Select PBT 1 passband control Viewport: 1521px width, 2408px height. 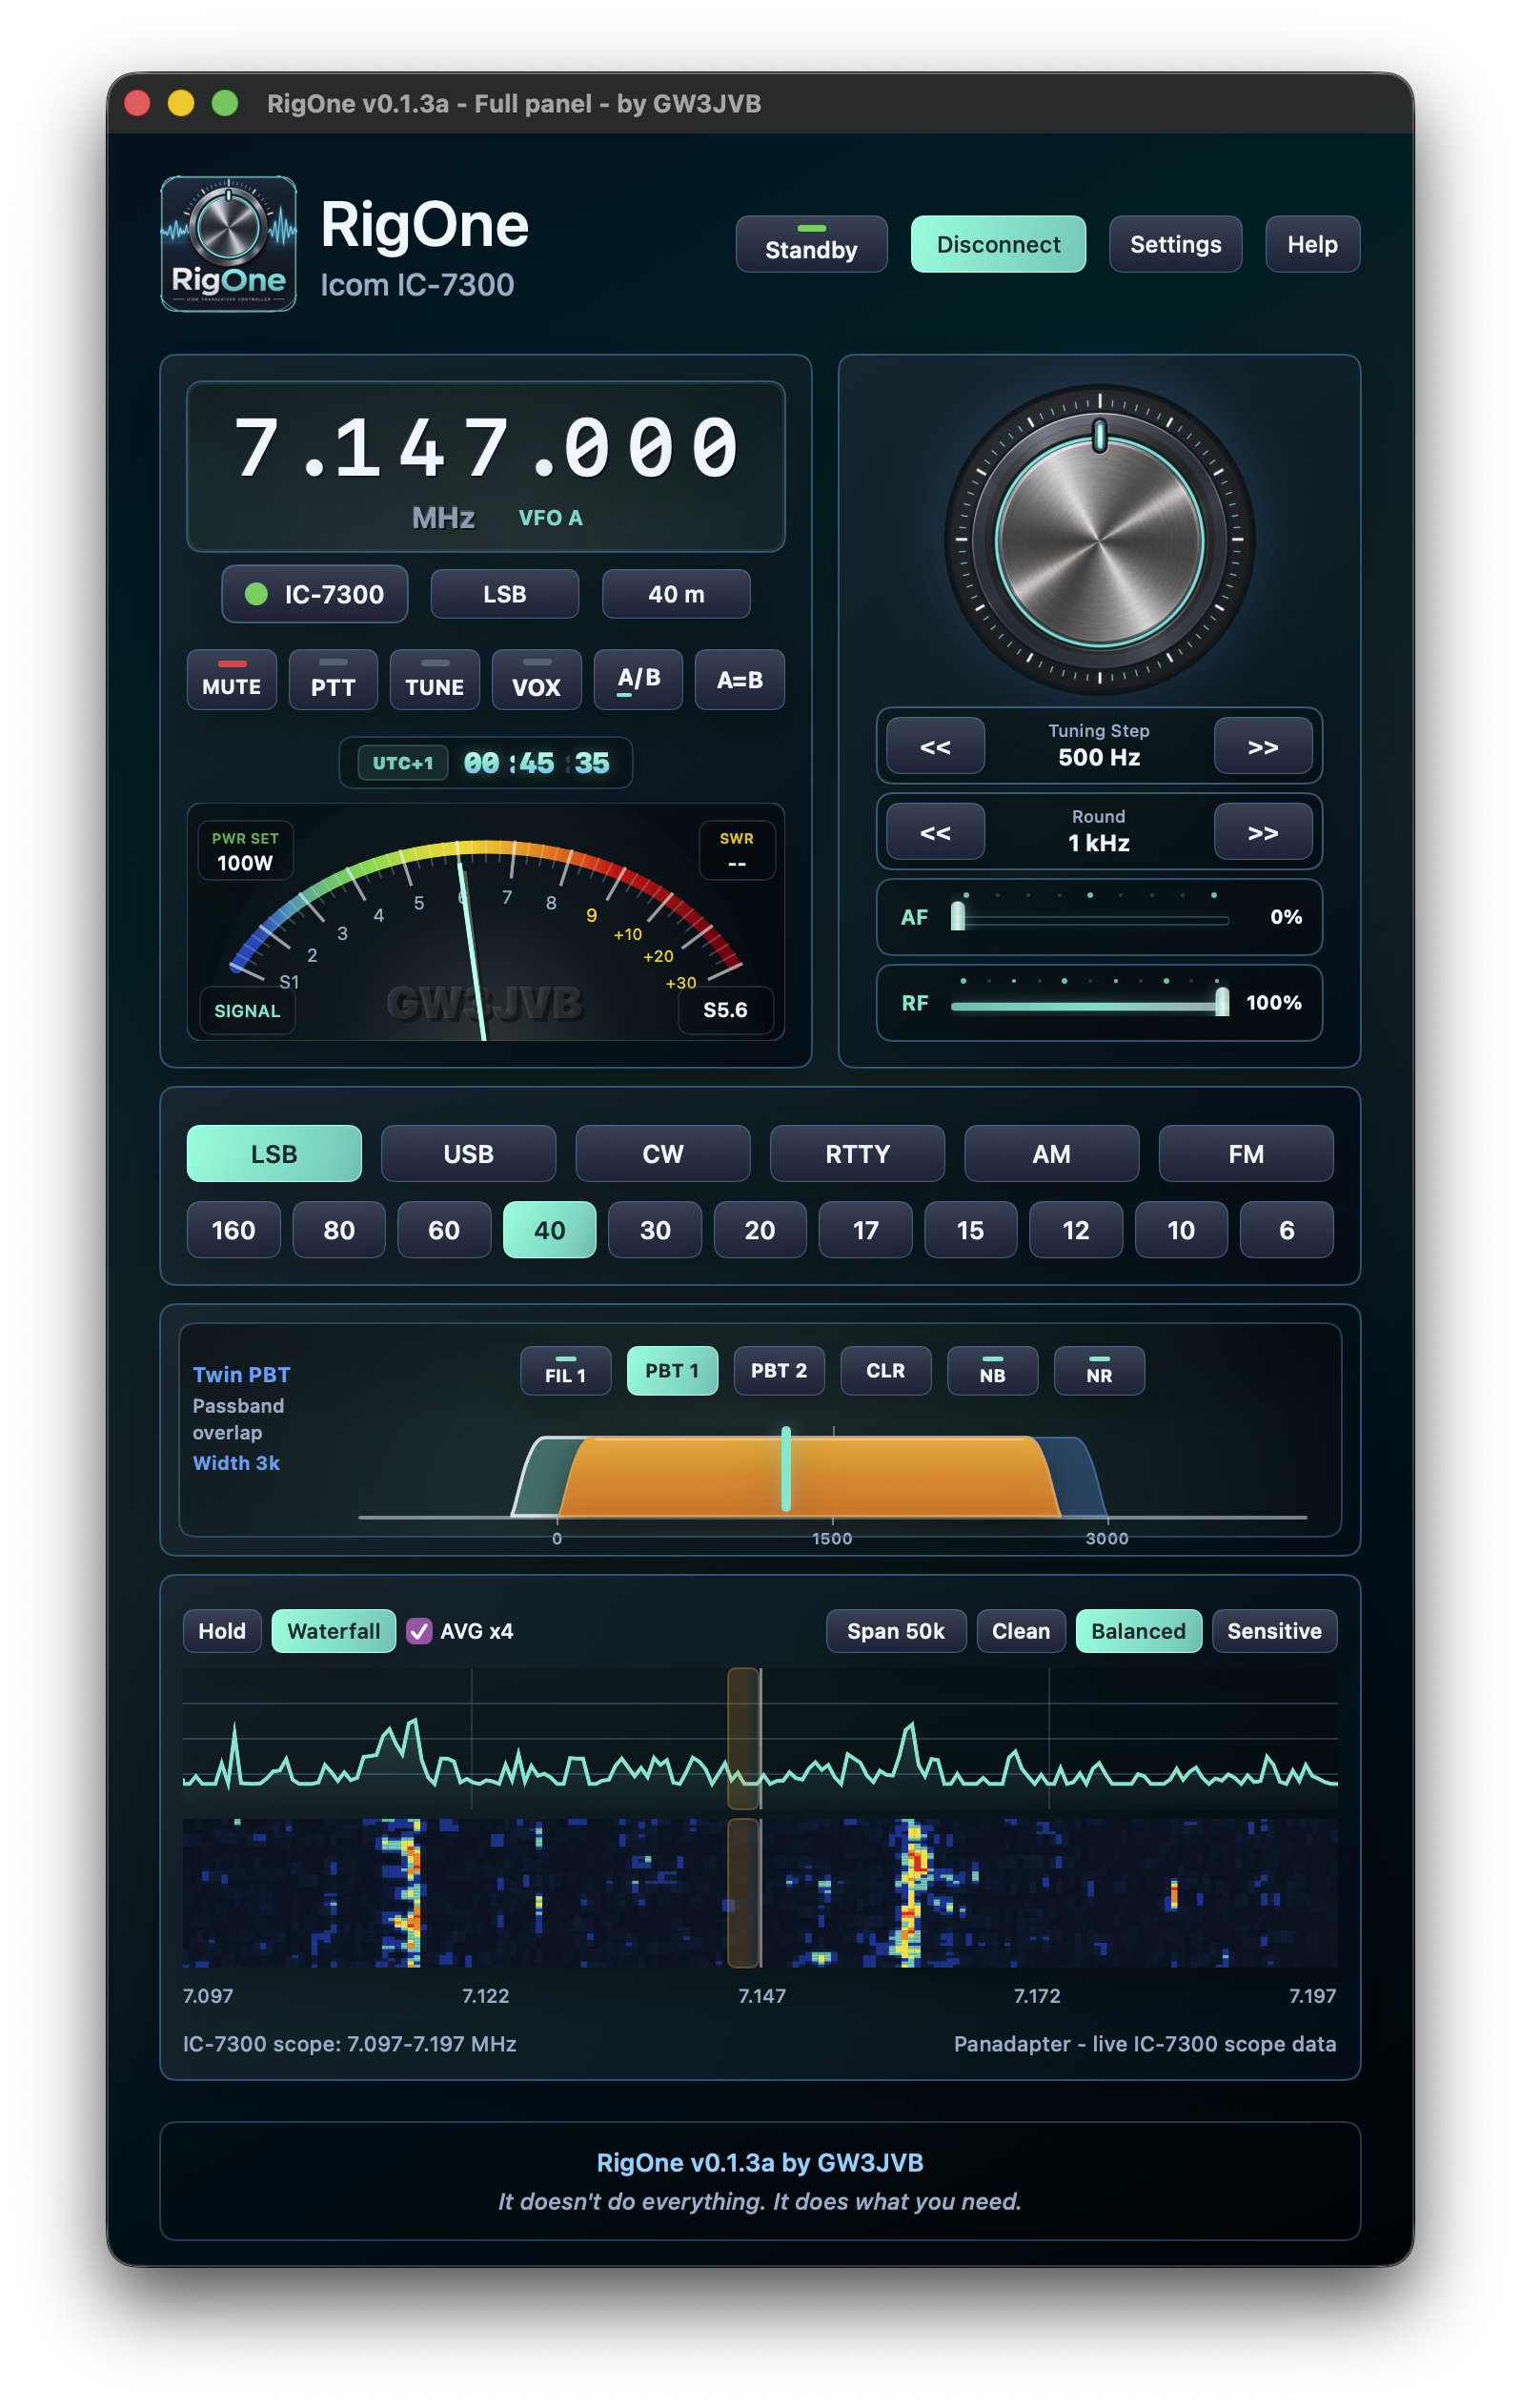point(672,1371)
